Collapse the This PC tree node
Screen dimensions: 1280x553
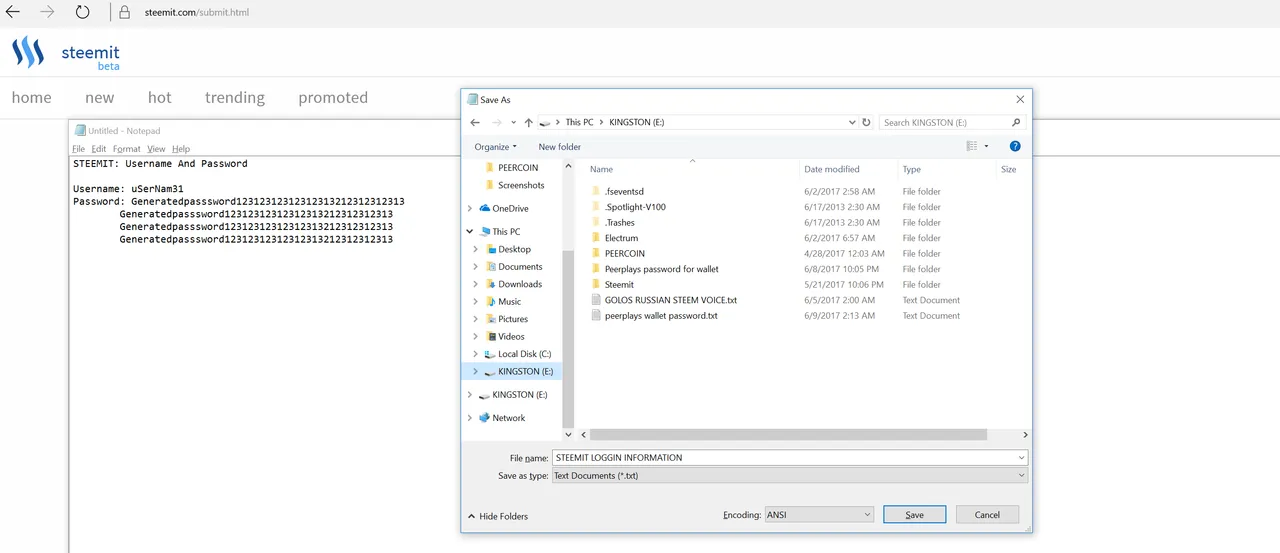click(x=470, y=231)
